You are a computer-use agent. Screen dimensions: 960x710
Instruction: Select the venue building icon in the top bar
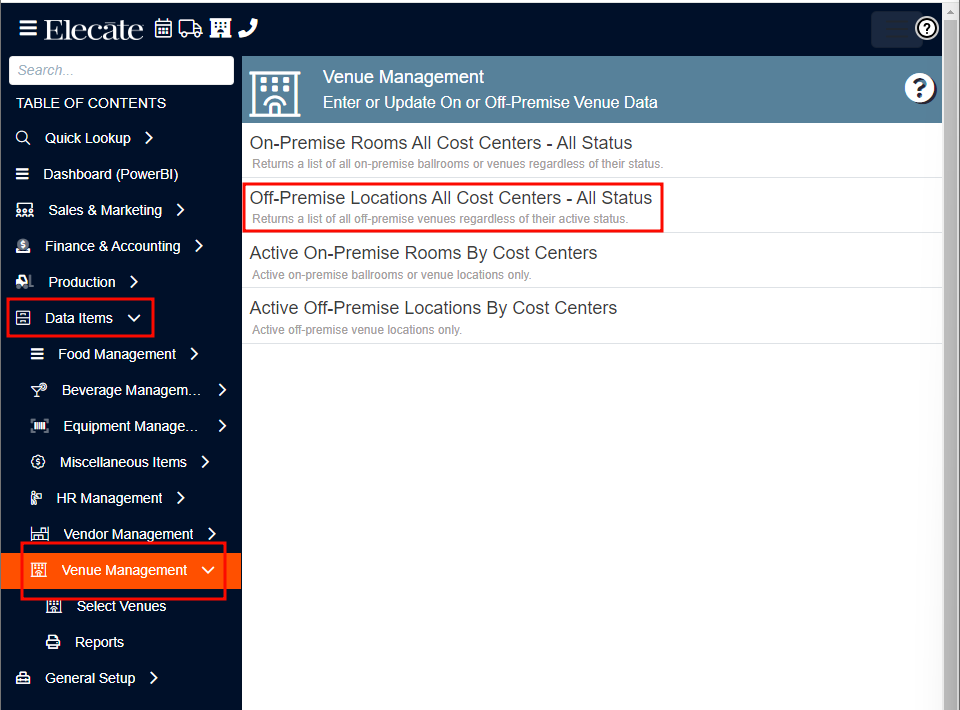(x=220, y=28)
